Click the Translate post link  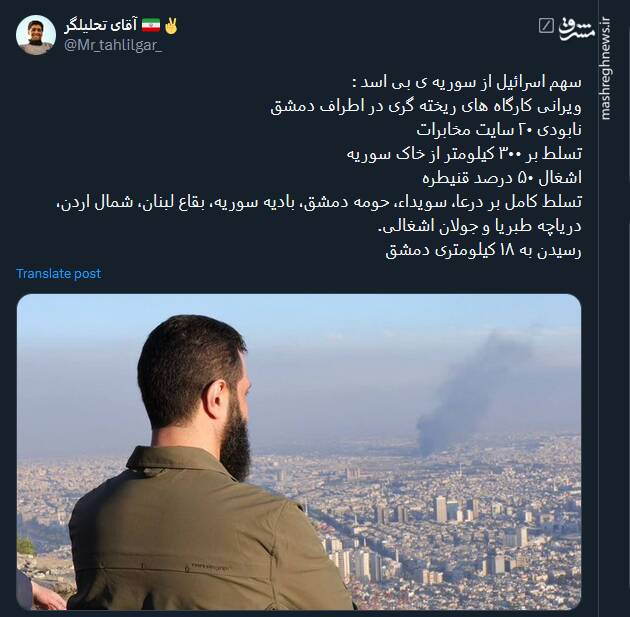point(58,274)
